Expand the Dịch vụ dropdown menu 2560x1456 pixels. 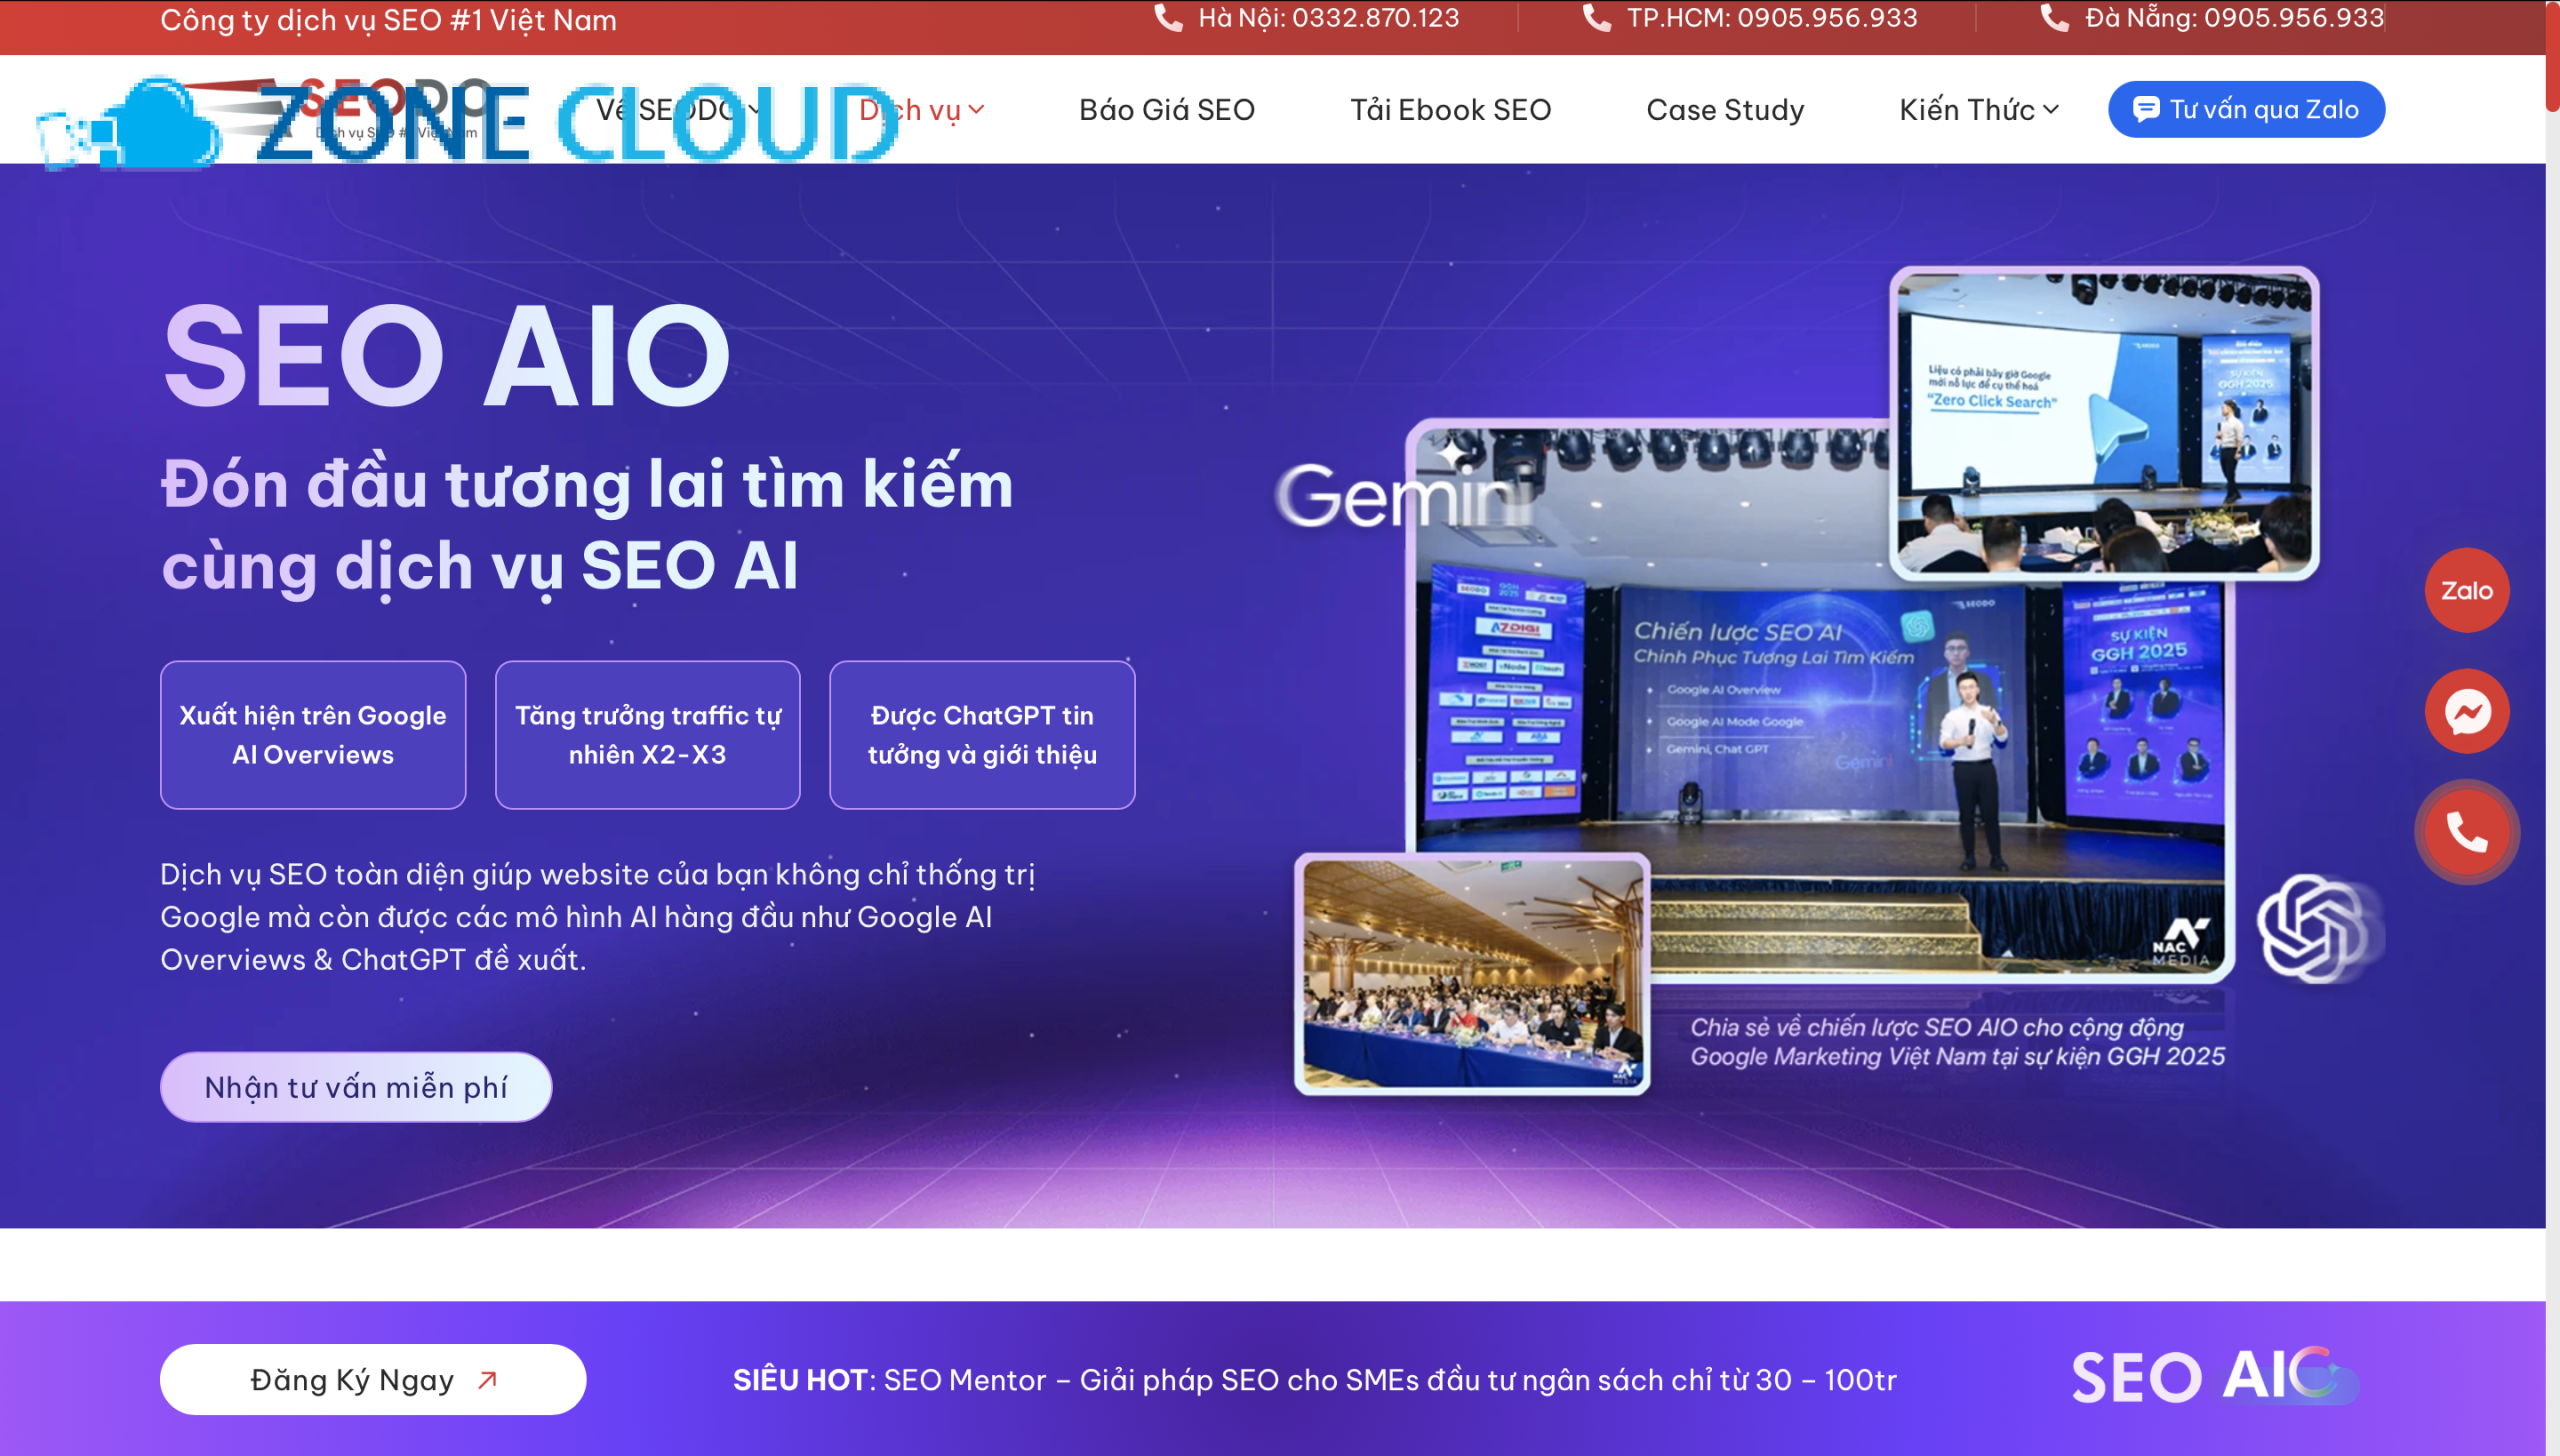coord(922,110)
